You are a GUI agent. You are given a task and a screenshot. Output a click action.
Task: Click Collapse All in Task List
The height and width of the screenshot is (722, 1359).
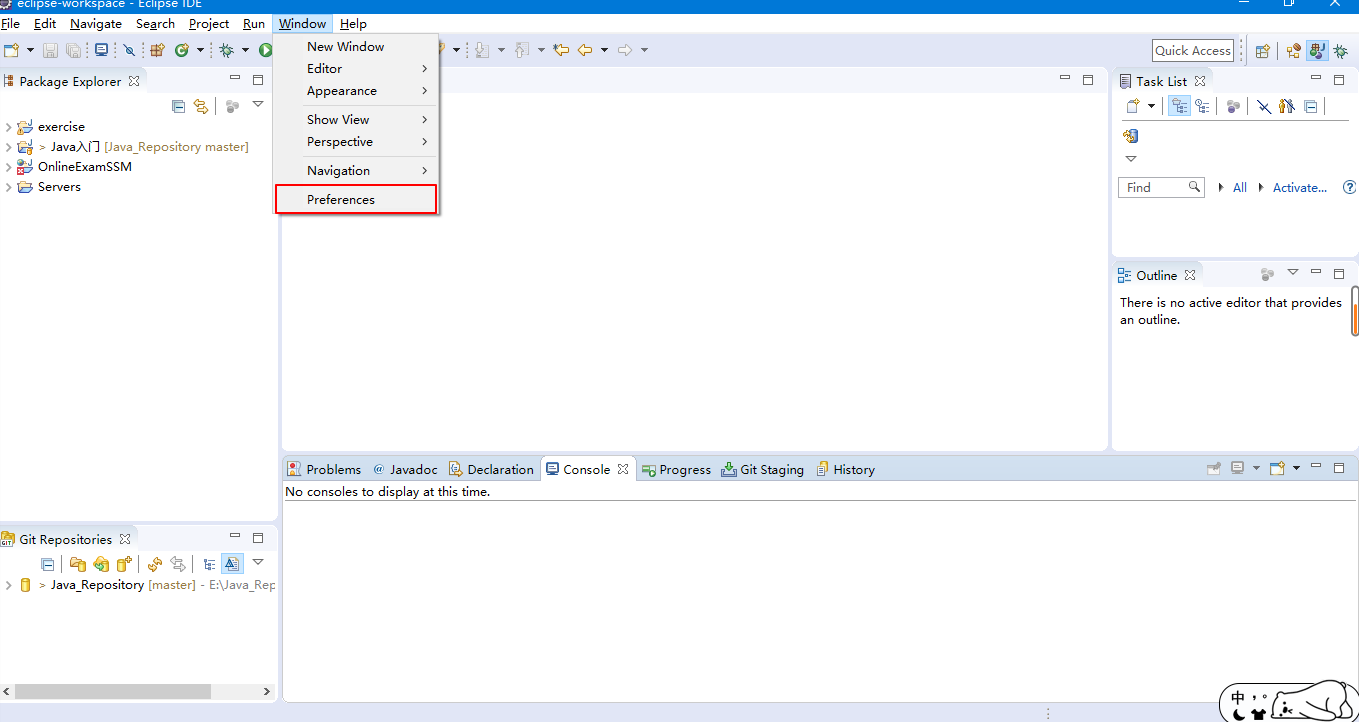click(1310, 106)
